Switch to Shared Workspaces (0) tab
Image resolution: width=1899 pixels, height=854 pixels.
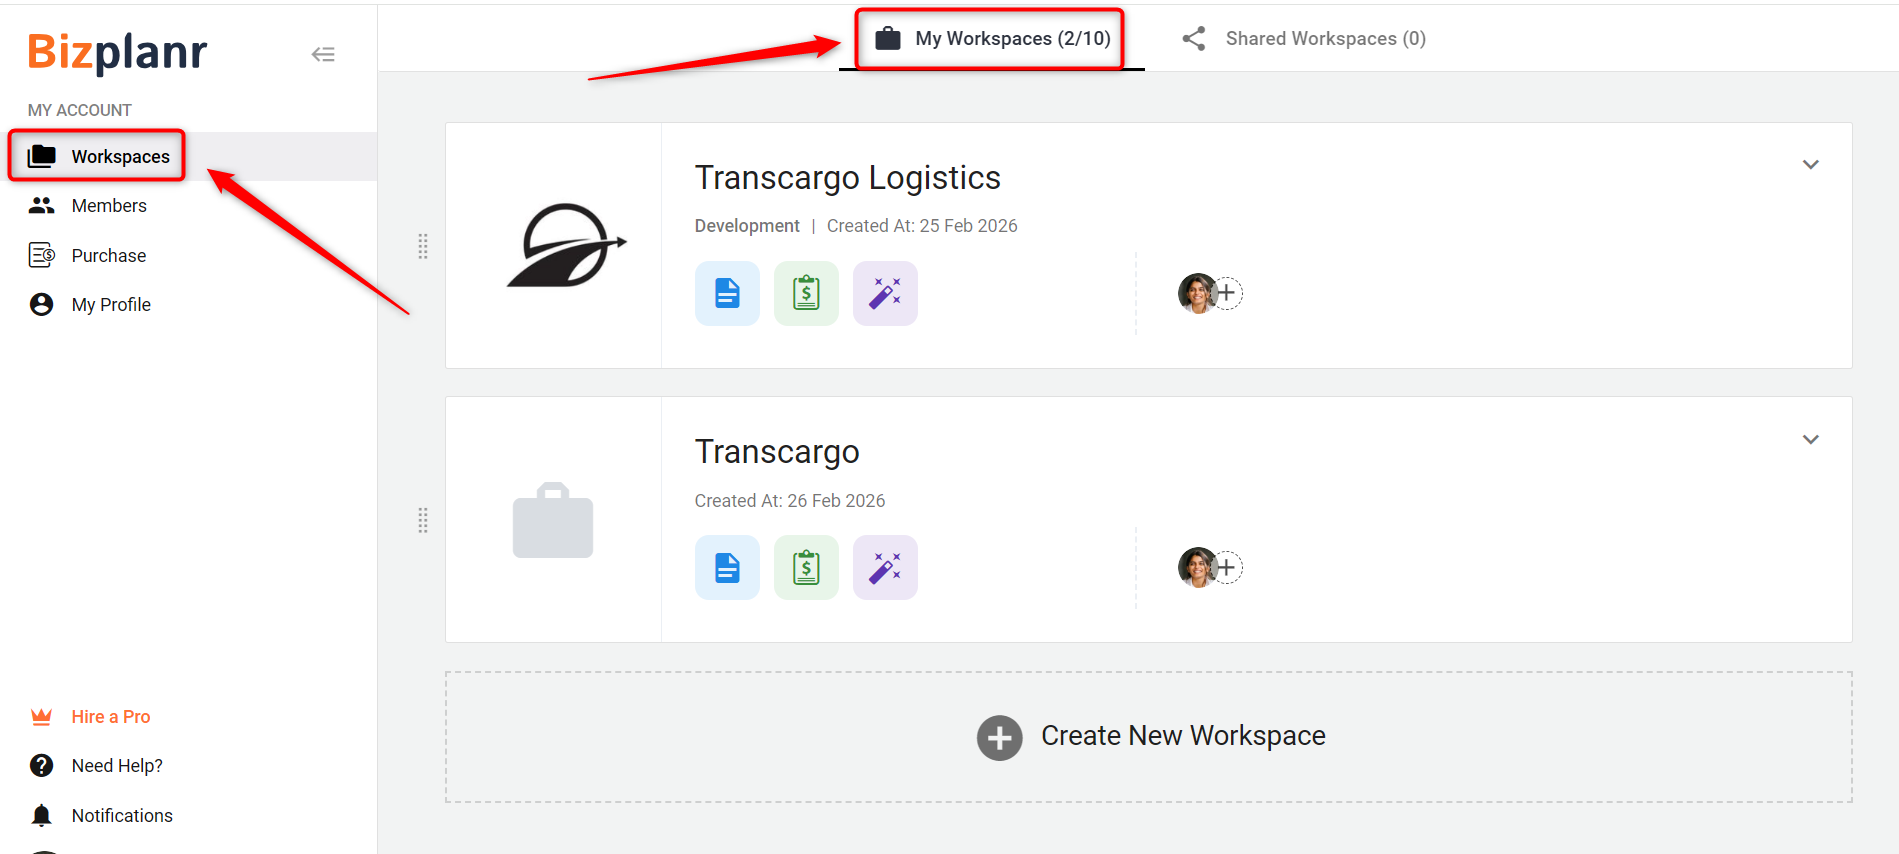1304,38
